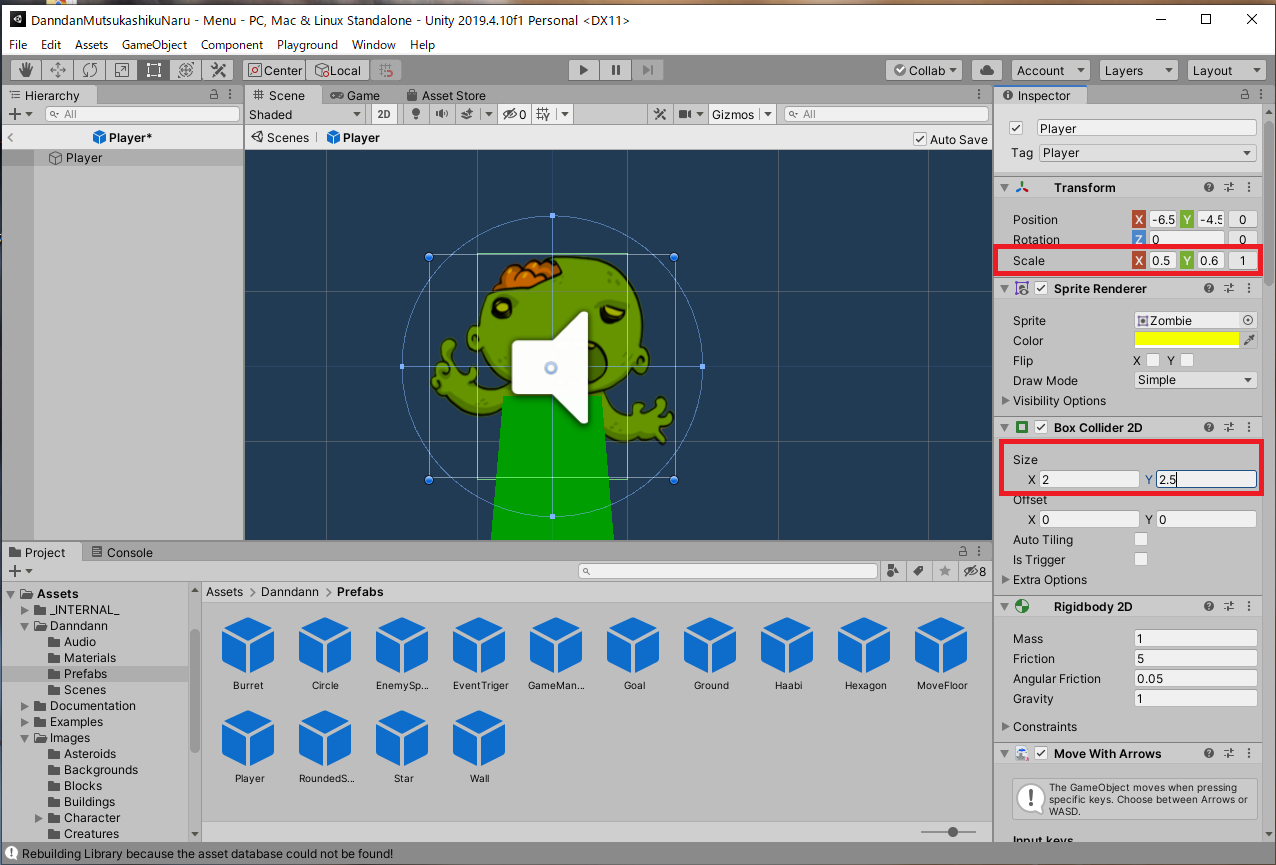Open the Shaded draw mode dropdown
1276x865 pixels.
pyautogui.click(x=306, y=114)
